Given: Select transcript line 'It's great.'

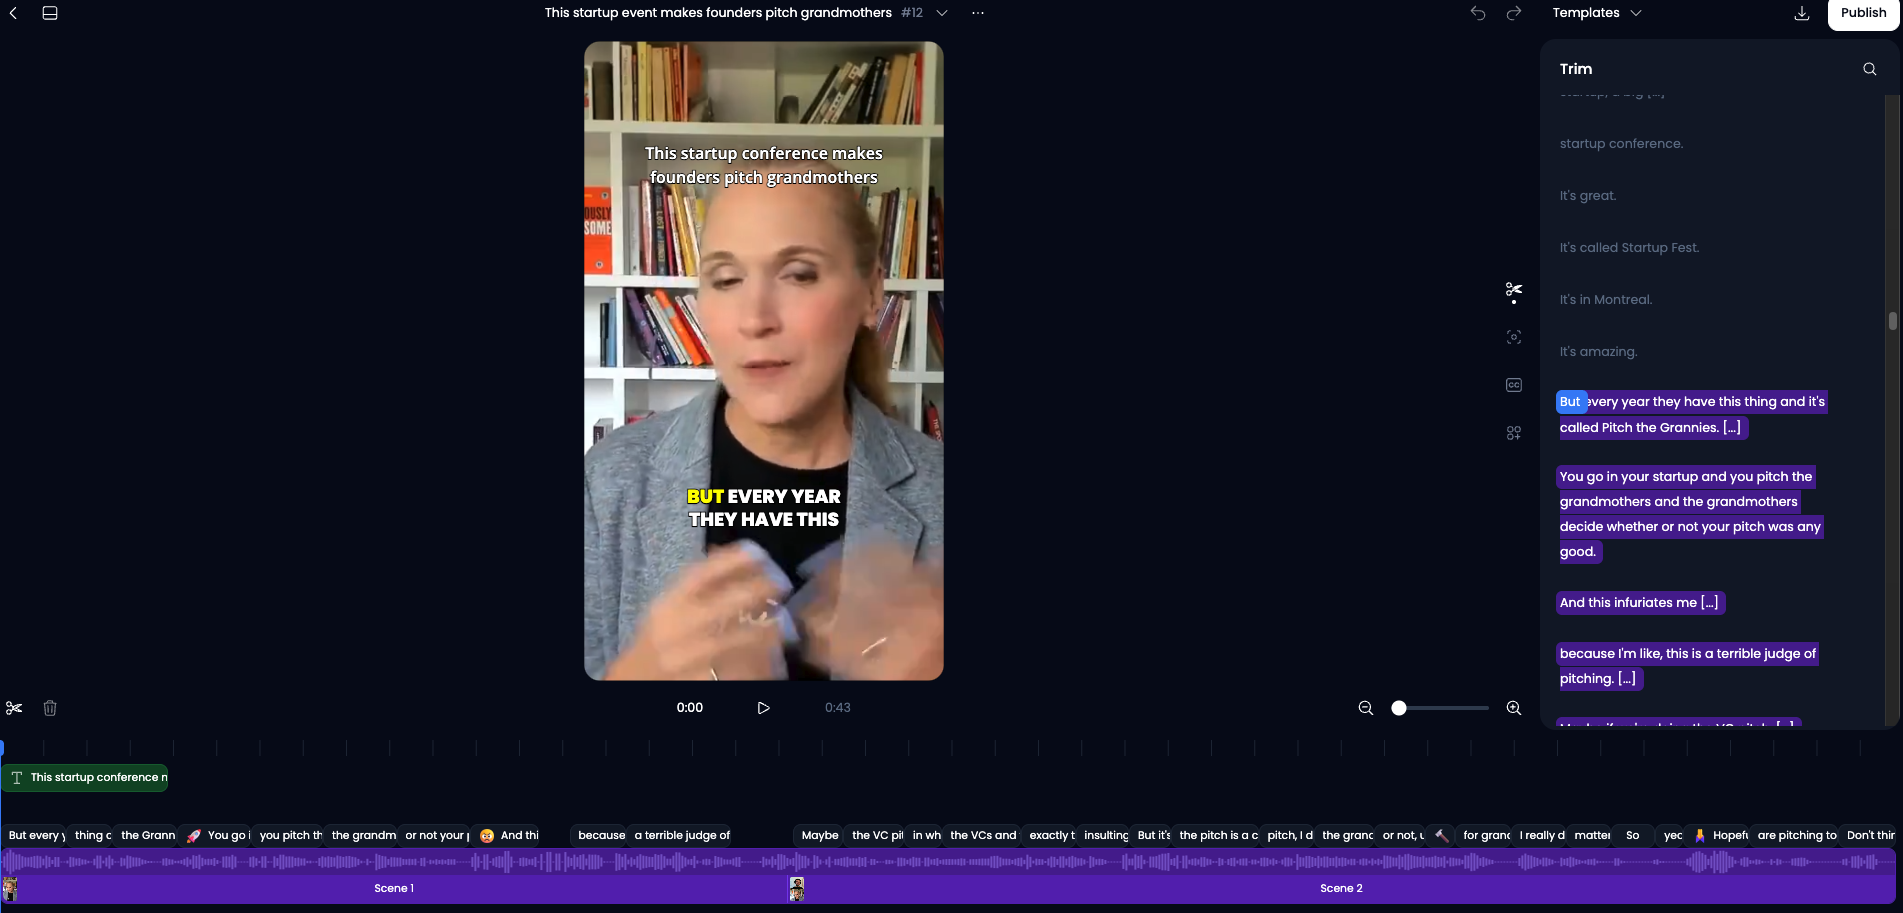Looking at the screenshot, I should click(1588, 196).
